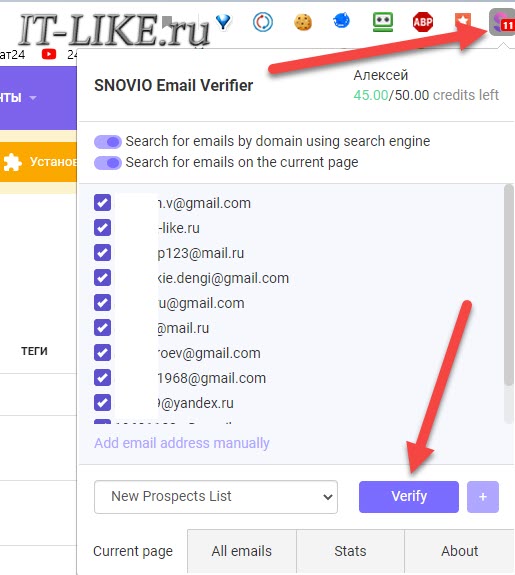This screenshot has width=515, height=575.
Task: Open the Stats tab
Action: click(350, 551)
